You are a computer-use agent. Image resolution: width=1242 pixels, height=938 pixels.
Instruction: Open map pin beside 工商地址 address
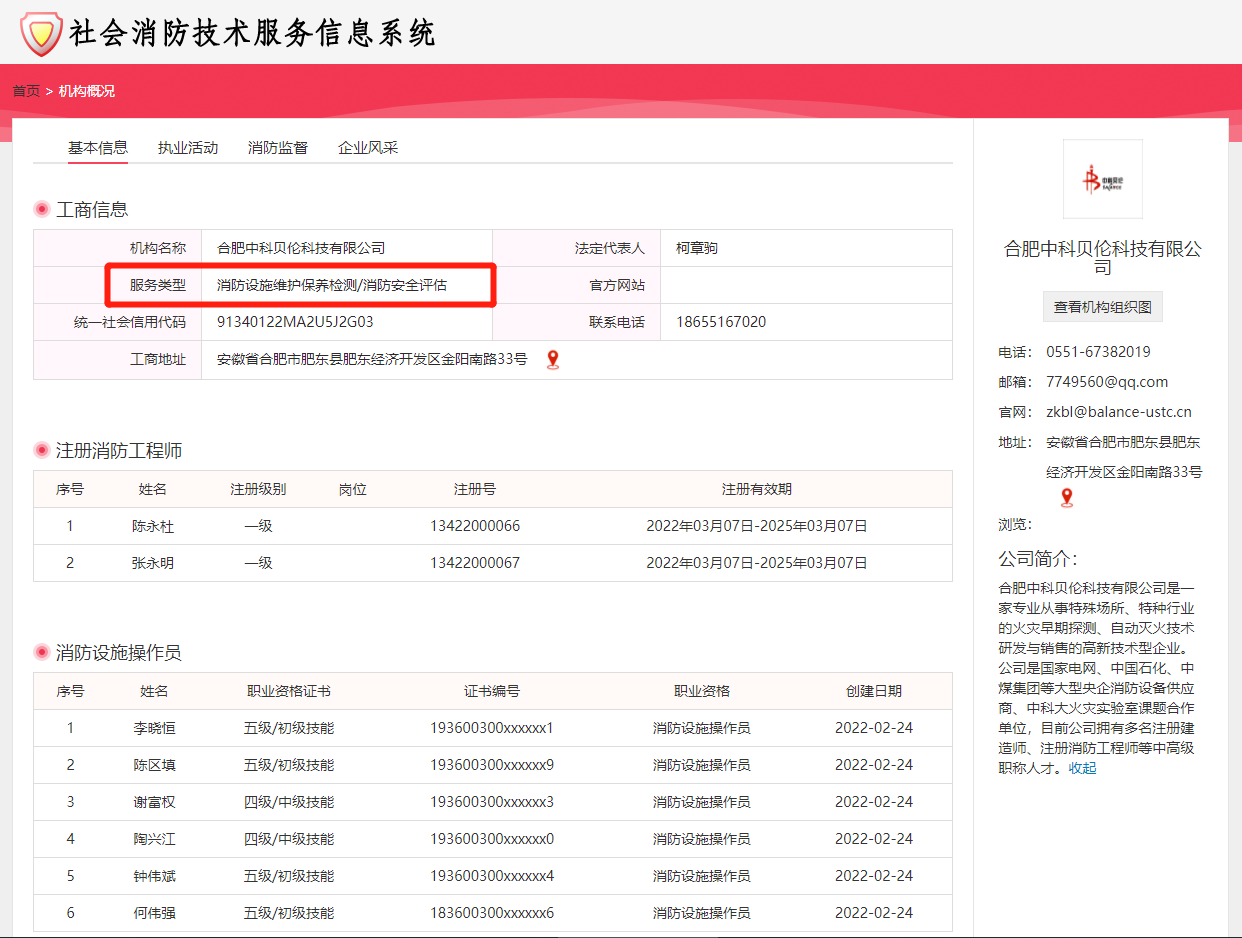(x=553, y=360)
